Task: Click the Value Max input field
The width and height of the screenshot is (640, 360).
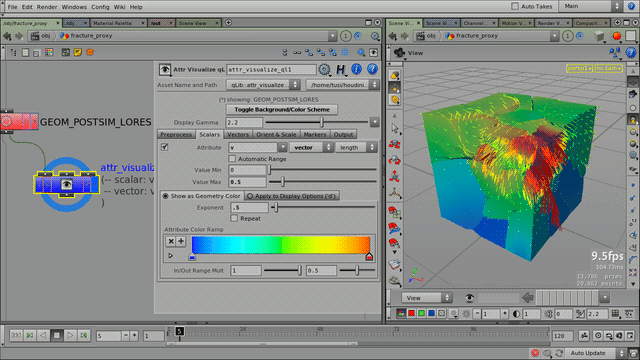Action: pos(247,182)
